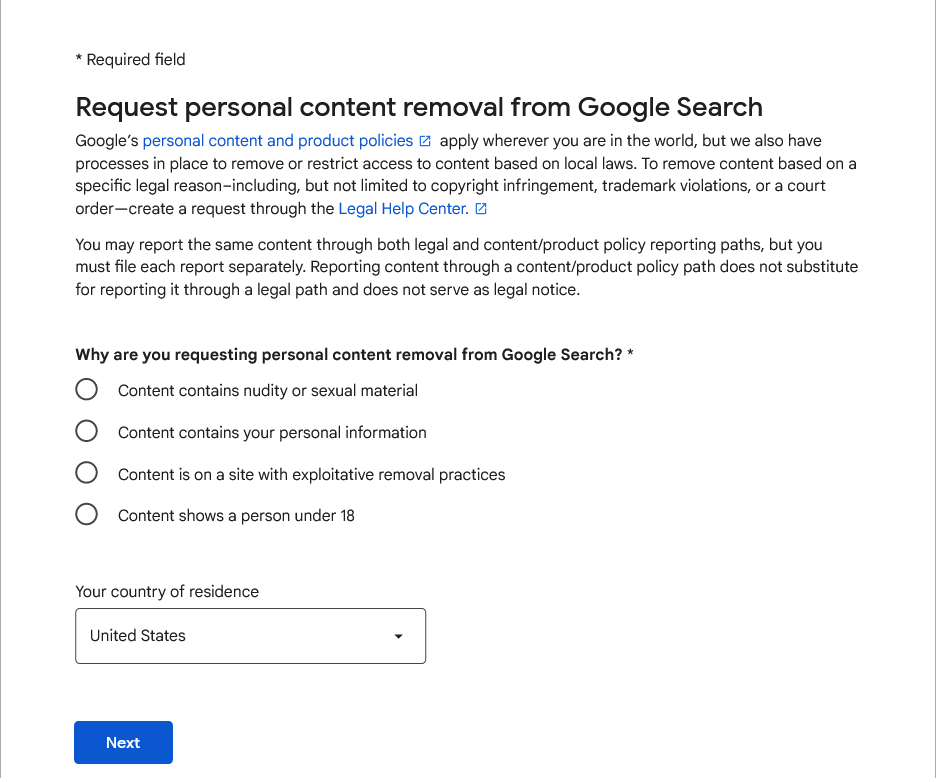Screen dimensions: 941x782
Task: Toggle the under-18 content radio button
Action: (86, 514)
